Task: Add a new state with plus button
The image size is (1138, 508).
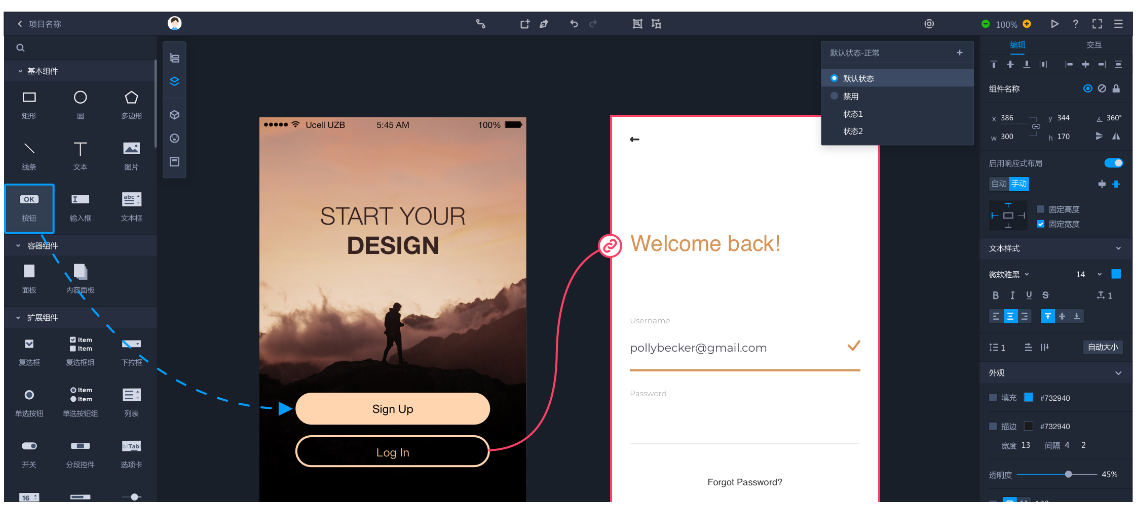Action: (959, 52)
